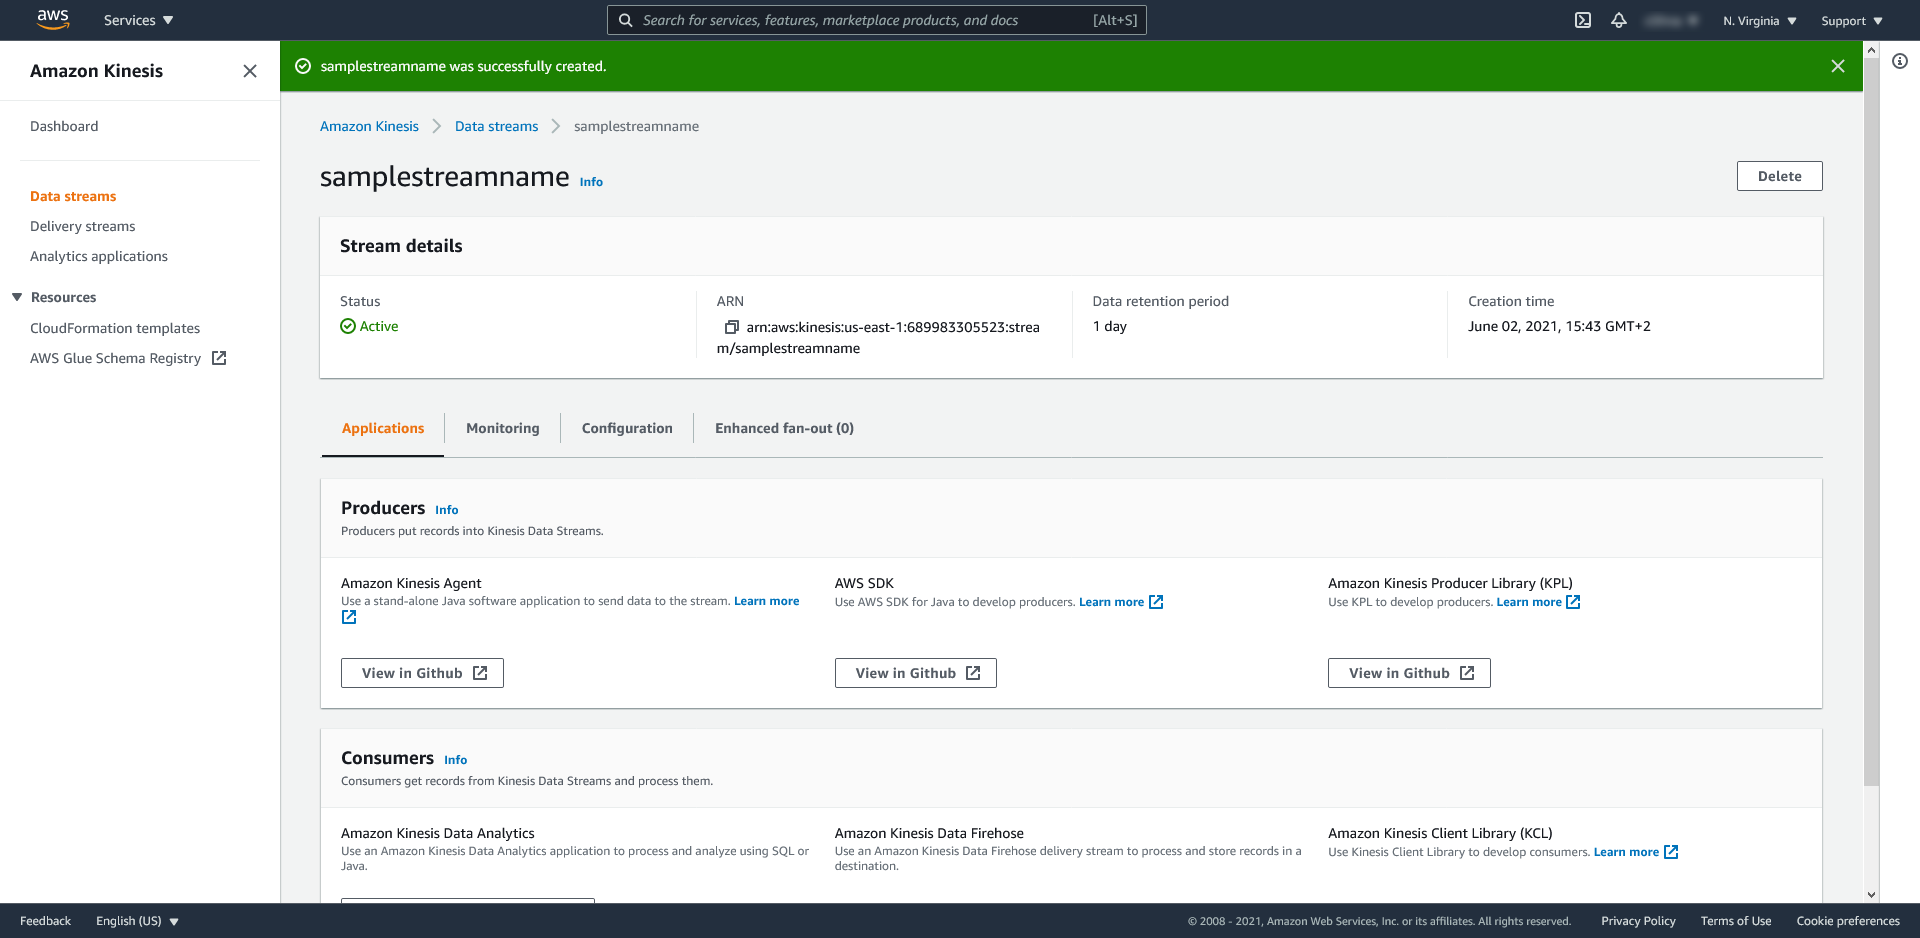Image resolution: width=1920 pixels, height=938 pixels.
Task: Open the Terms of Use link
Action: [1736, 921]
